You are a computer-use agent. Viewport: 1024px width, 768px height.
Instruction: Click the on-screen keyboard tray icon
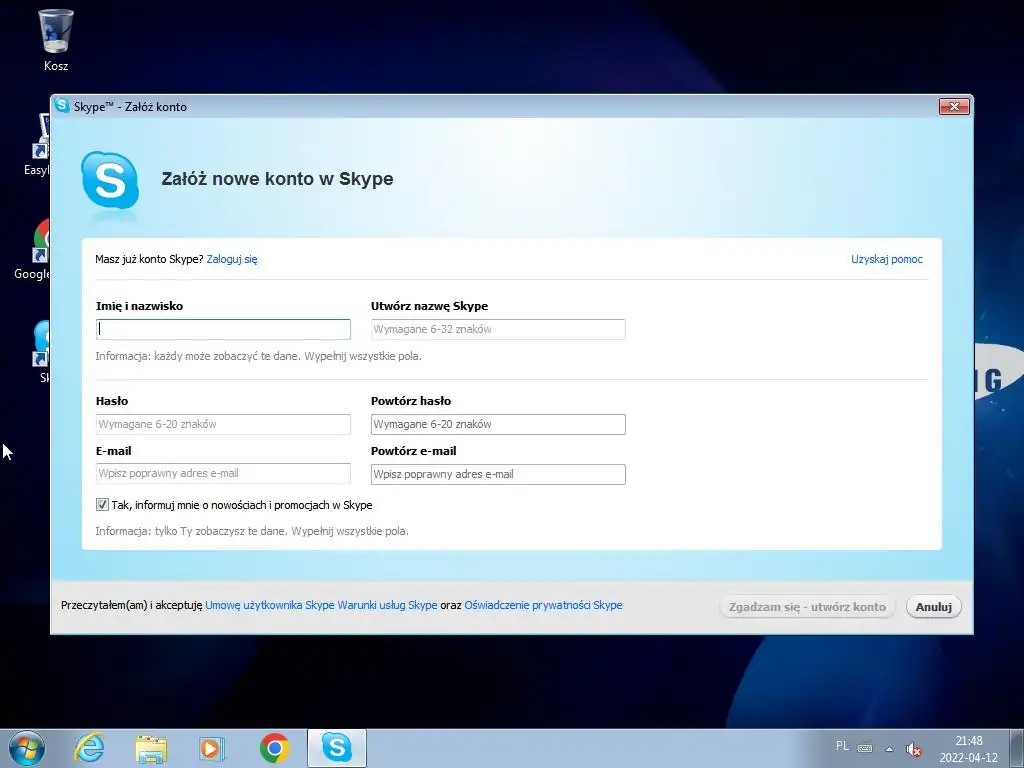tap(865, 748)
